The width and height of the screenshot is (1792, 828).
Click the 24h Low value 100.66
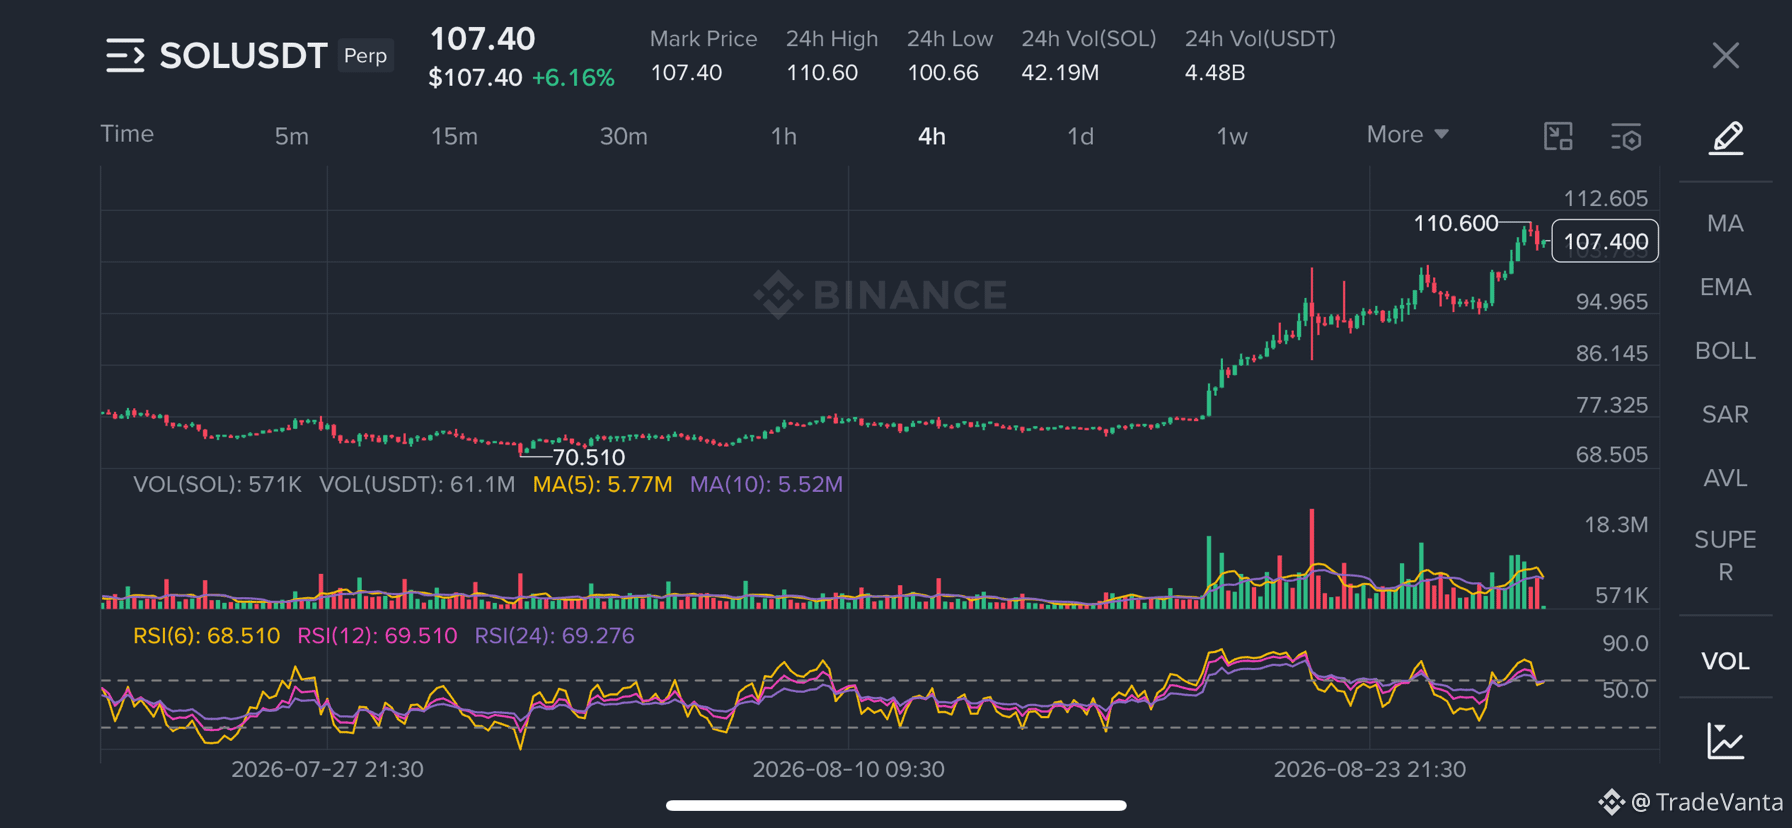[942, 73]
